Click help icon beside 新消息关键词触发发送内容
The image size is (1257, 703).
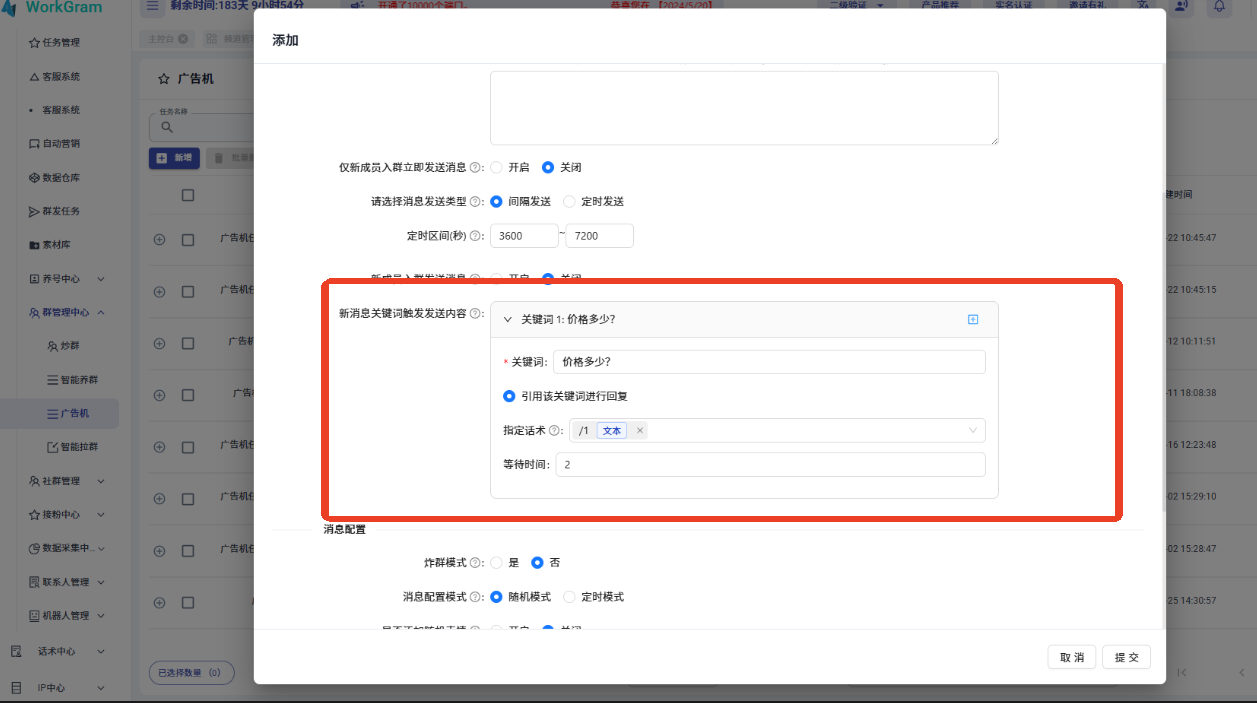476,314
